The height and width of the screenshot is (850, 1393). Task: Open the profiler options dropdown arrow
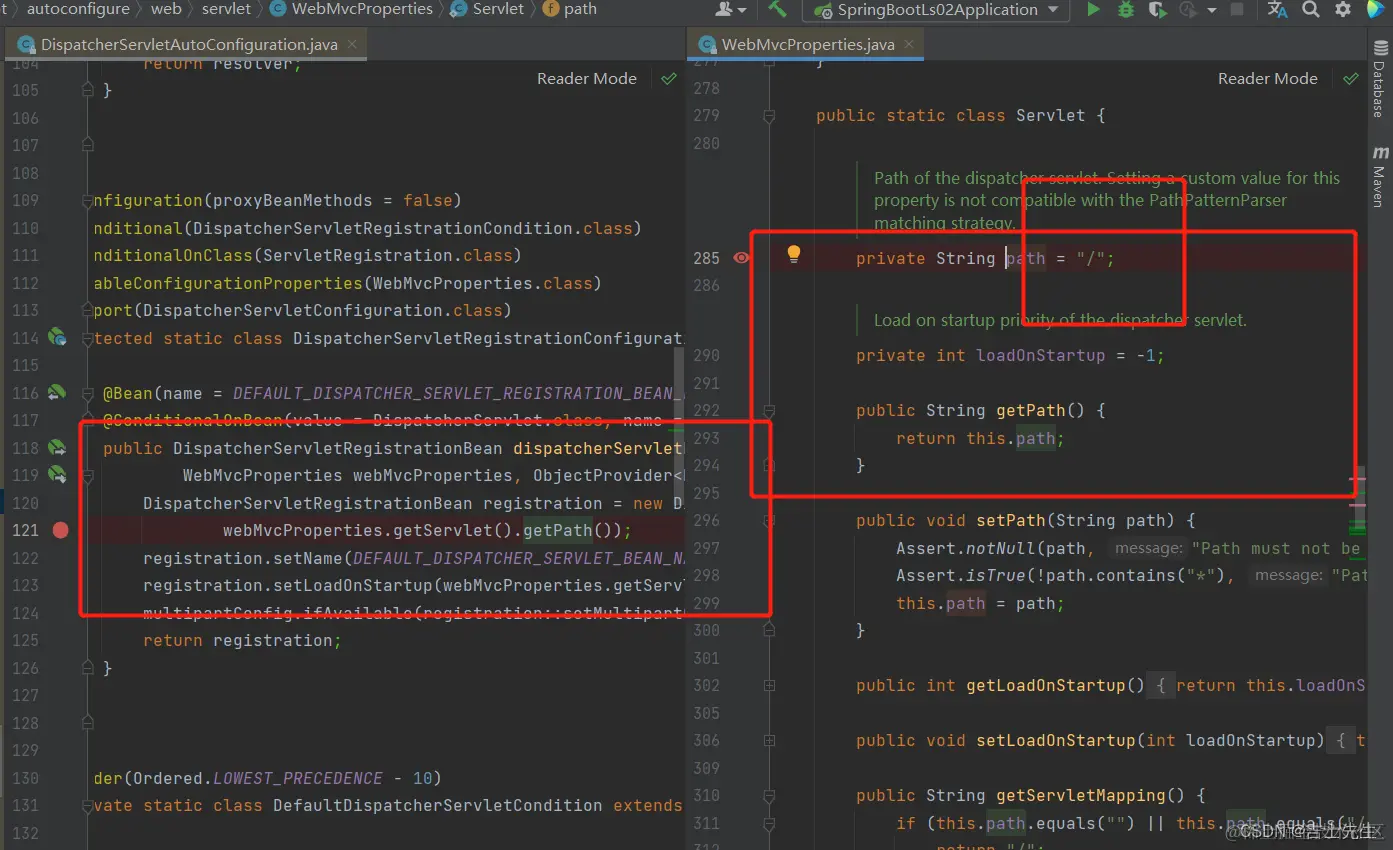(x=1212, y=10)
